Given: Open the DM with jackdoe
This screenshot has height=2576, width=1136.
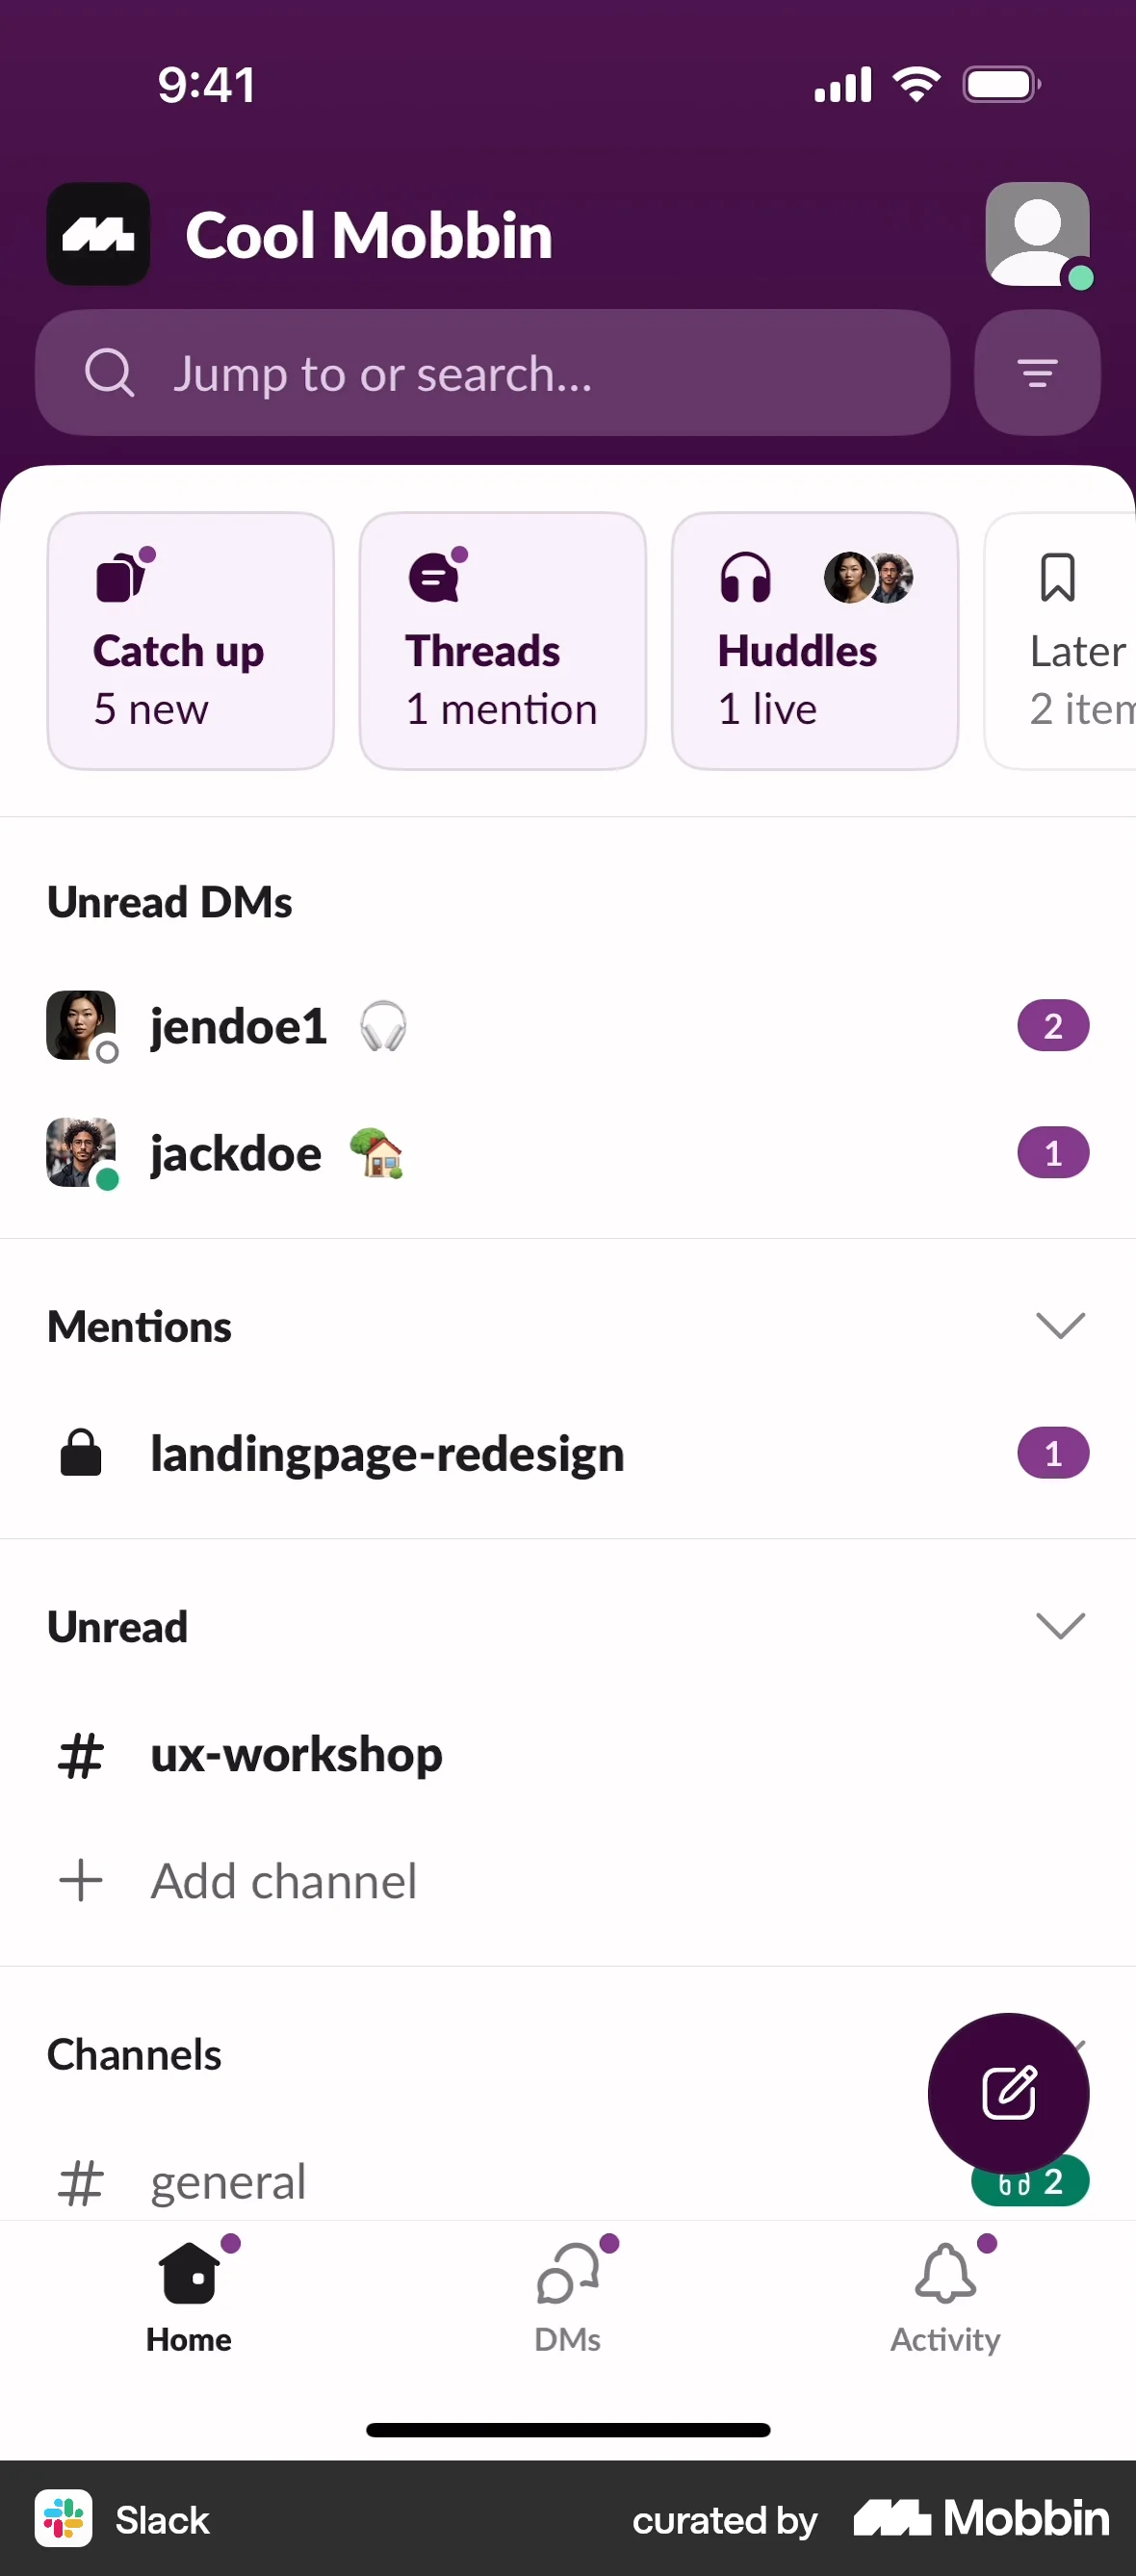Looking at the screenshot, I should click(236, 1154).
